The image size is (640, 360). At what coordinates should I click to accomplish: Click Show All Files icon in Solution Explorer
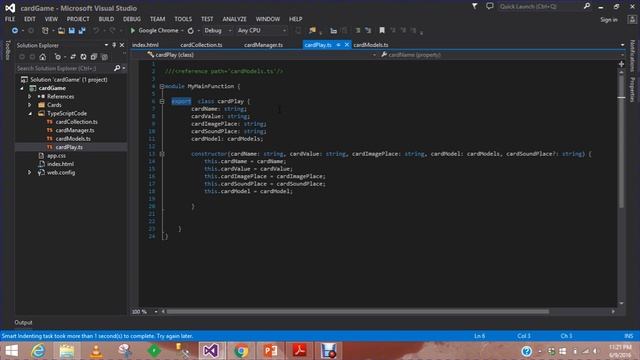(104, 57)
